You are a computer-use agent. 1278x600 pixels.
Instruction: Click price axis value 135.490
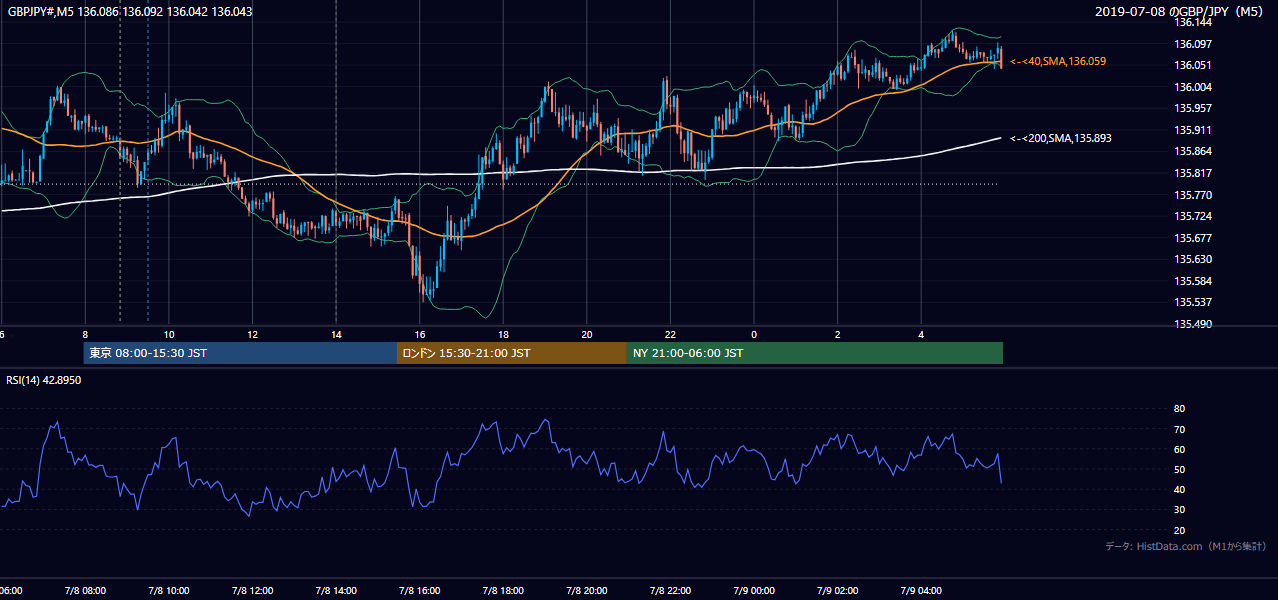(x=1192, y=324)
